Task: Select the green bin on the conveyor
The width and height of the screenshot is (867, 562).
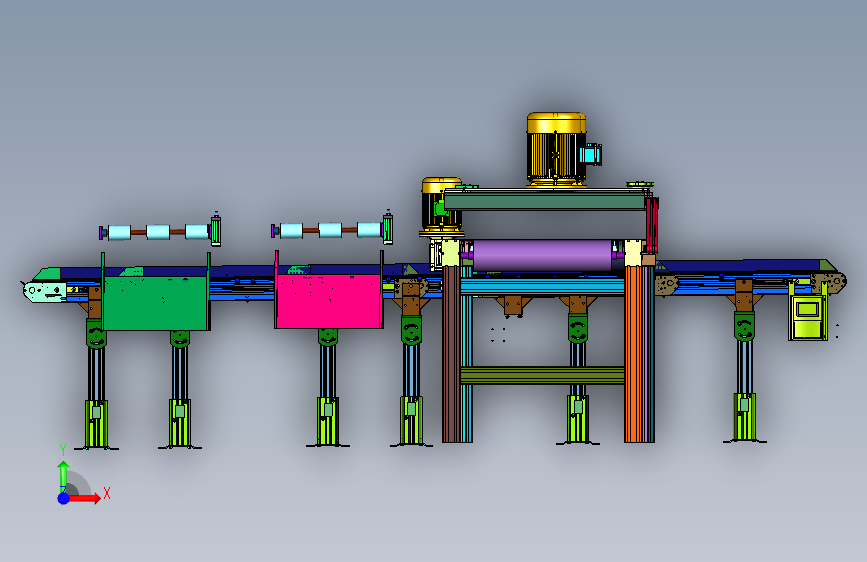Action: [x=155, y=303]
